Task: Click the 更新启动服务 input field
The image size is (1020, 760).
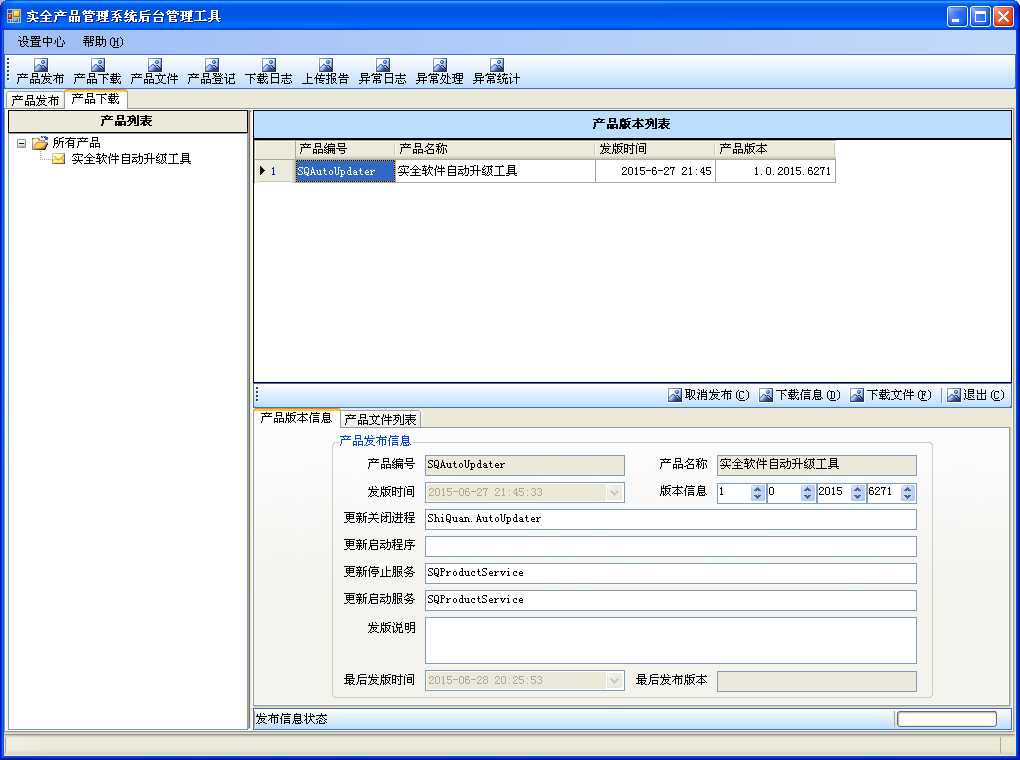Action: pyautogui.click(x=671, y=600)
